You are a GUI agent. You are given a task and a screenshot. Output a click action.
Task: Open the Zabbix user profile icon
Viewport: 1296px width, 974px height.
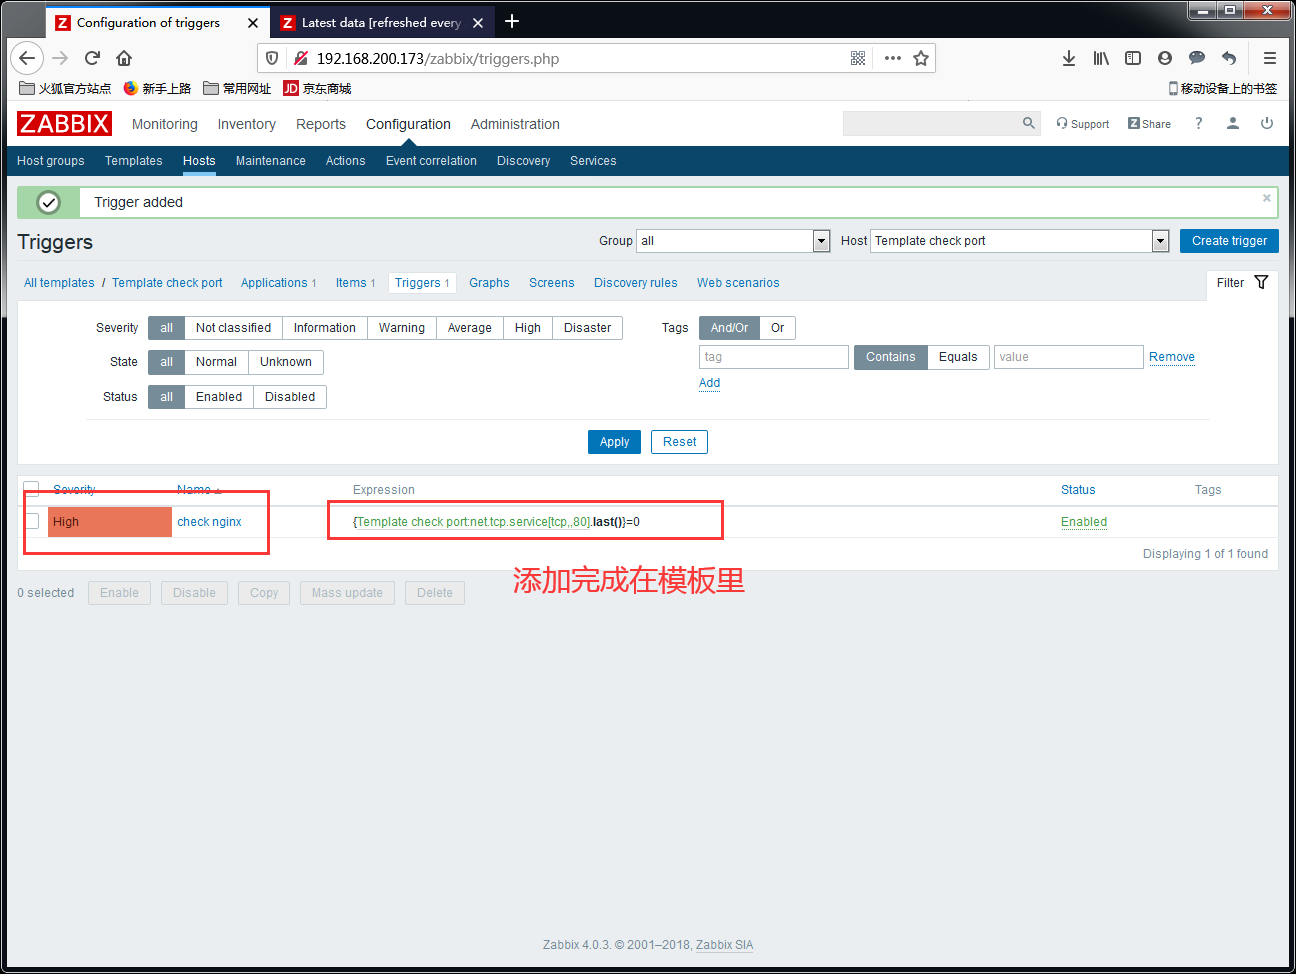(1233, 123)
